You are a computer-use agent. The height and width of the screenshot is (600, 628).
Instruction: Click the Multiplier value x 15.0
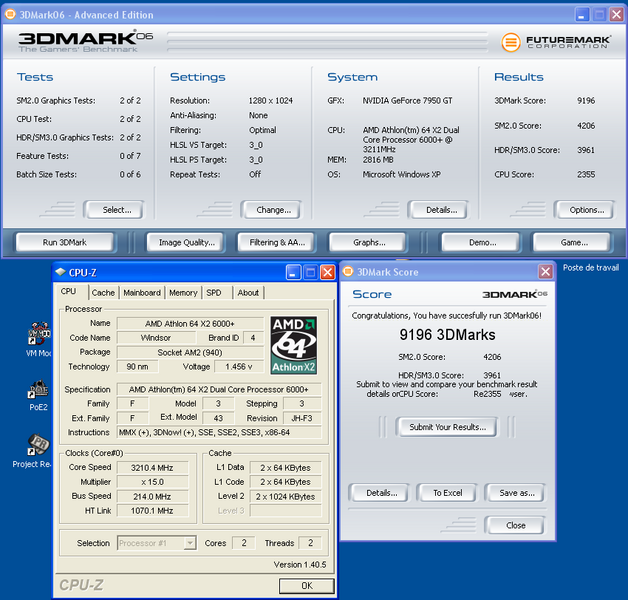pyautogui.click(x=152, y=482)
